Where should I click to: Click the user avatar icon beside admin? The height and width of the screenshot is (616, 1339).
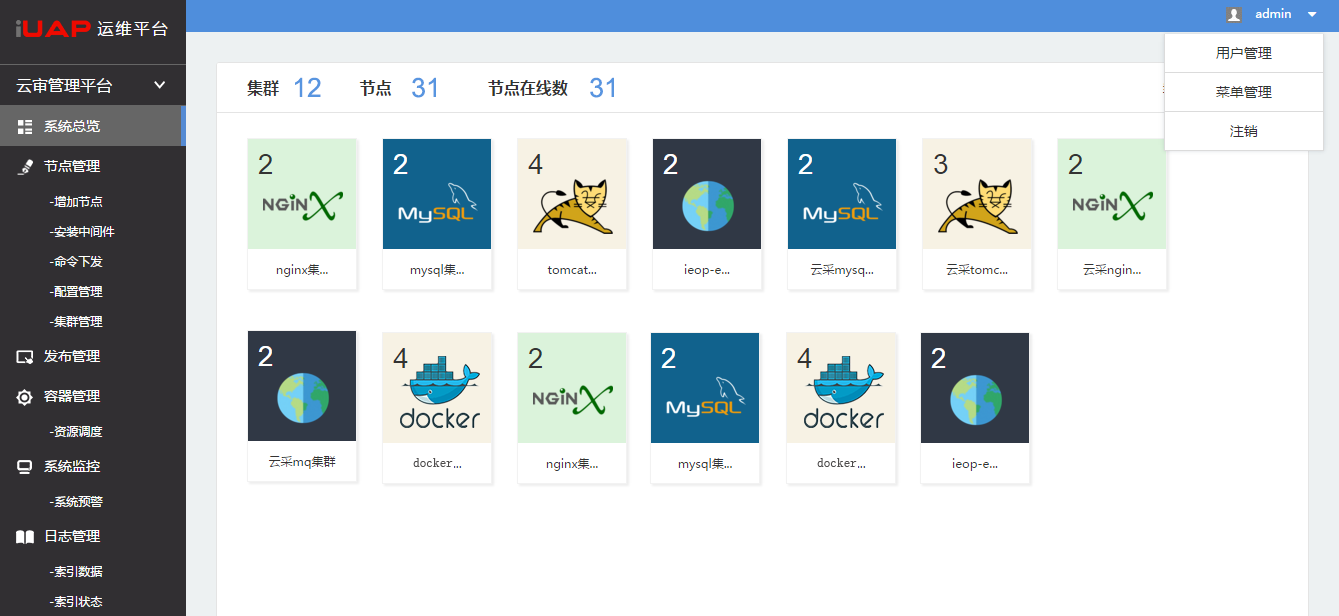[1234, 14]
